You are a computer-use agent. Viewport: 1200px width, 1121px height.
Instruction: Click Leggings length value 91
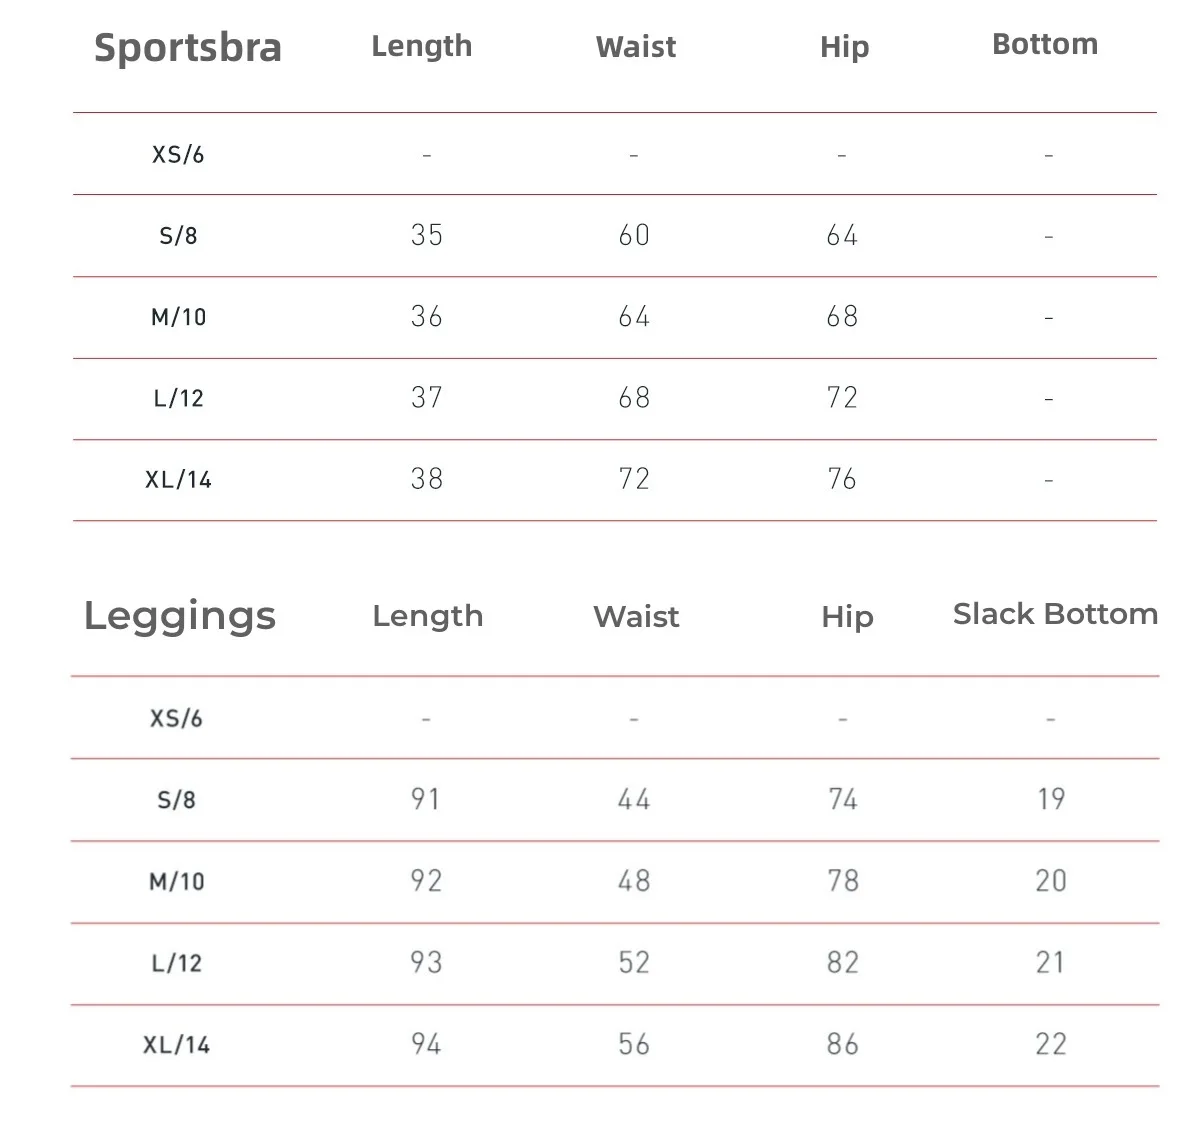[426, 799]
